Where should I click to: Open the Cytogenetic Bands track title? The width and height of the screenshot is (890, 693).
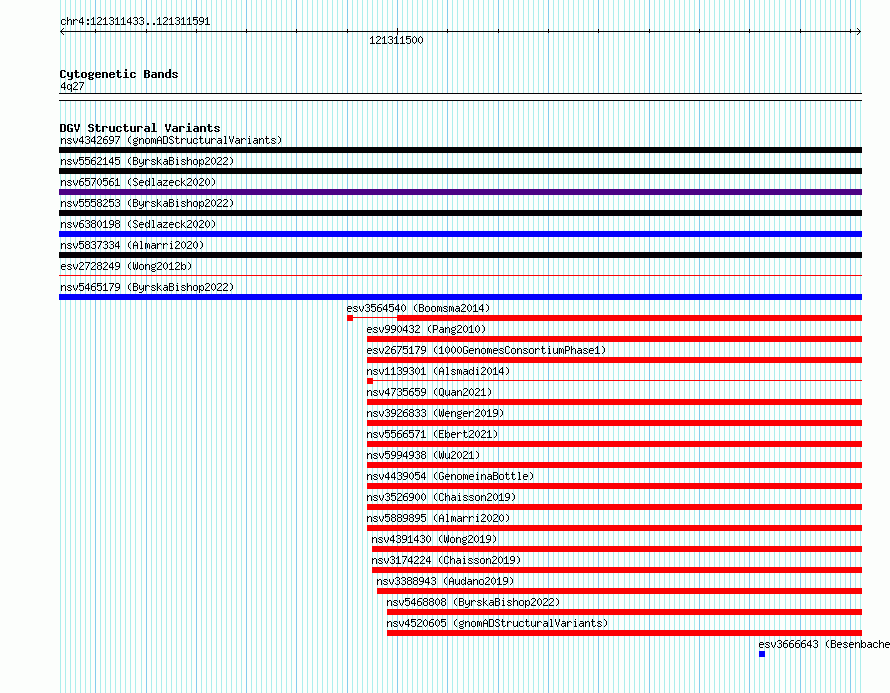119,74
